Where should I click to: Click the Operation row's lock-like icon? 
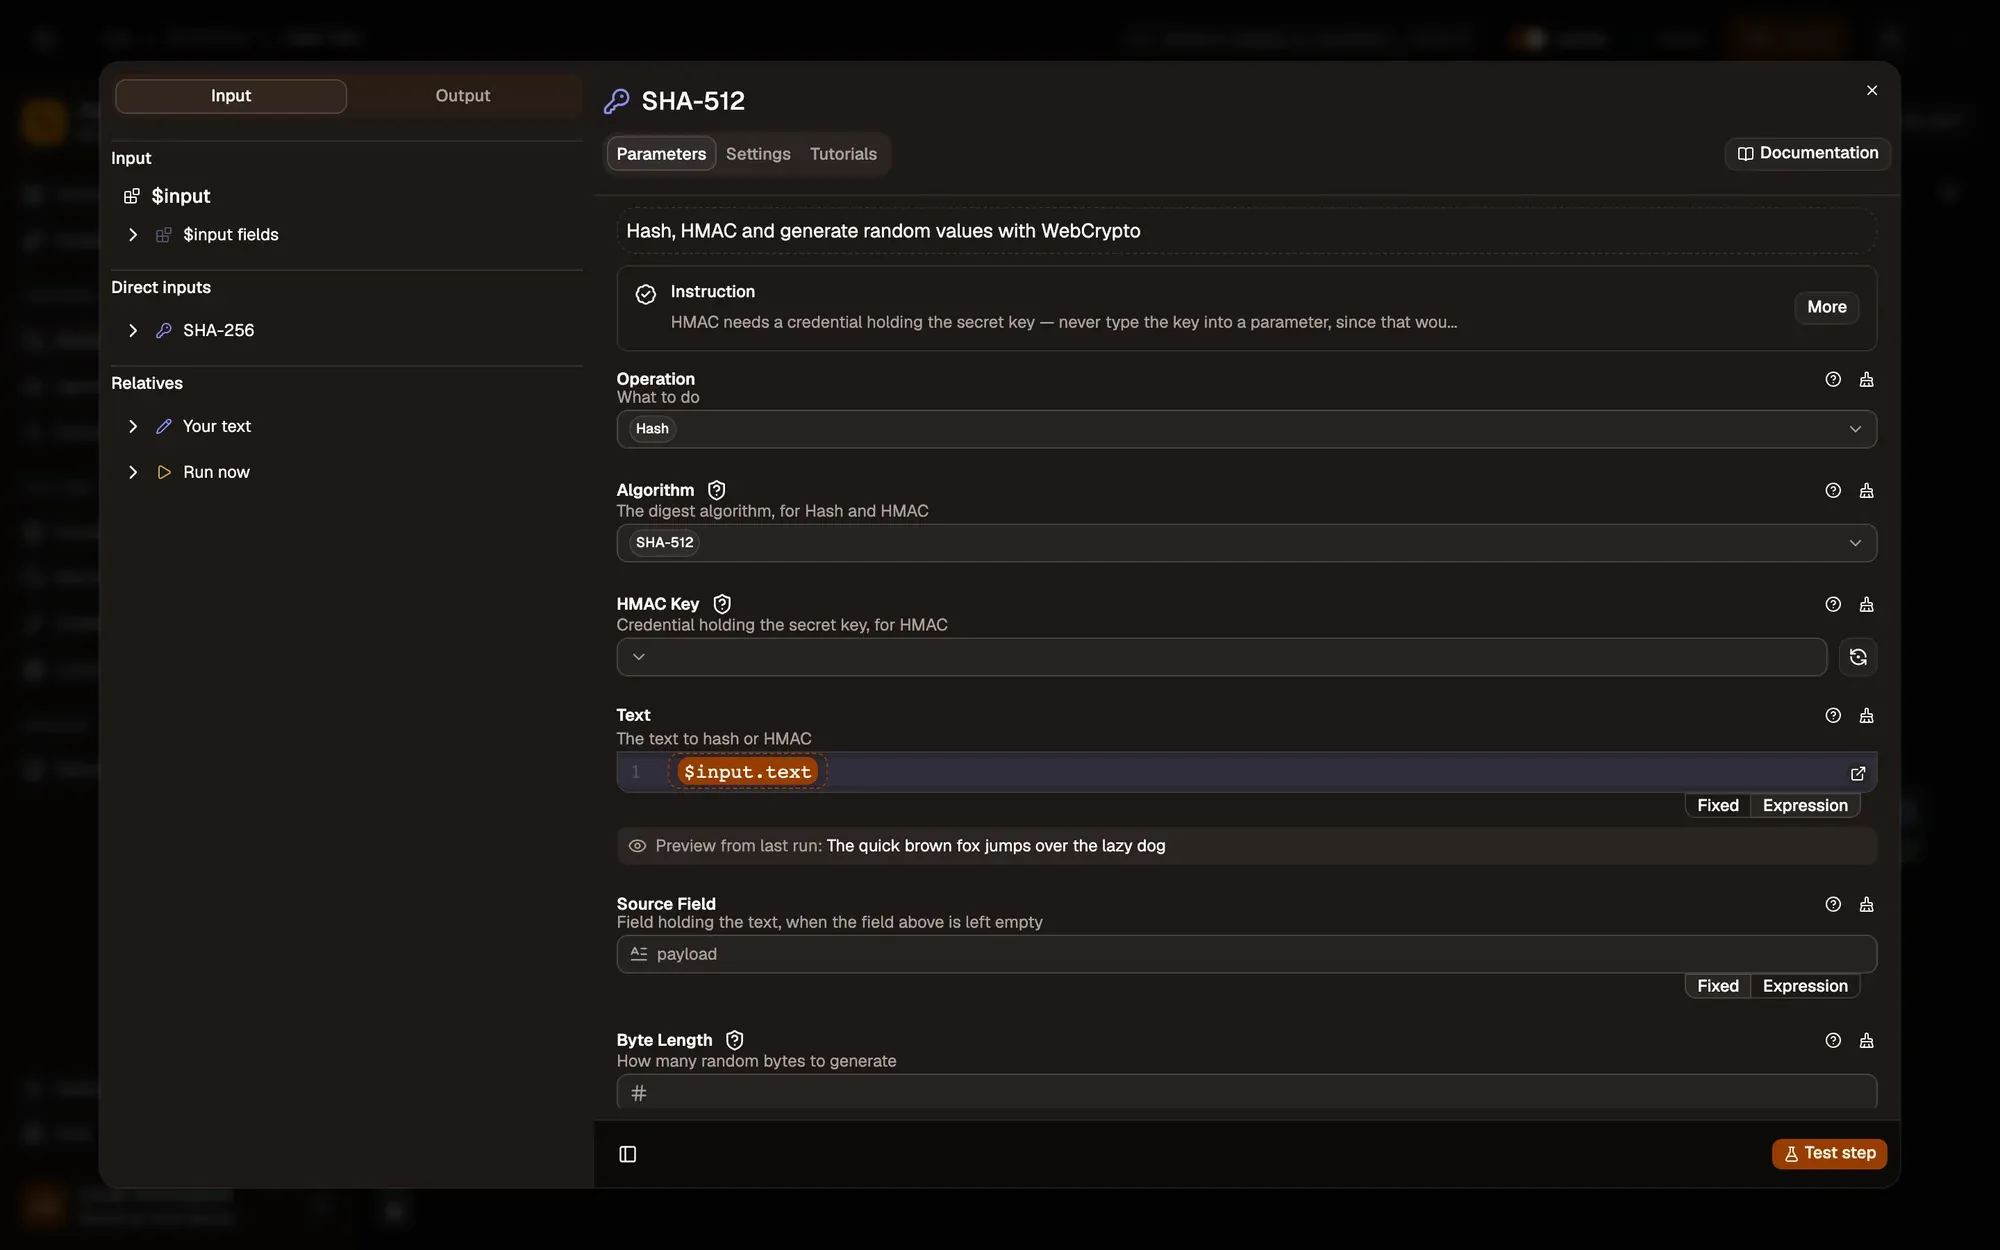[x=1866, y=379]
